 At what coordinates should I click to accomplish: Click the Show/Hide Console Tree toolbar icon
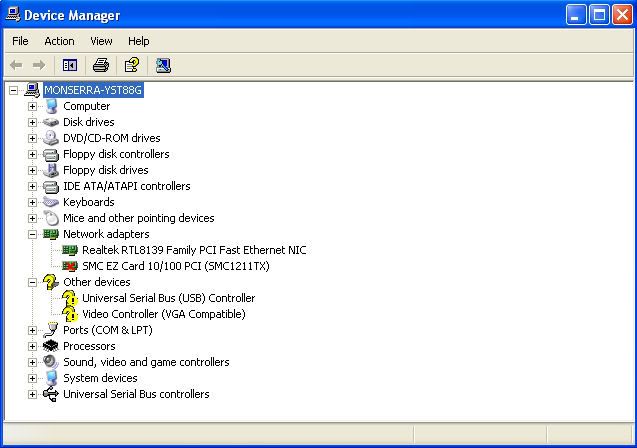point(70,65)
